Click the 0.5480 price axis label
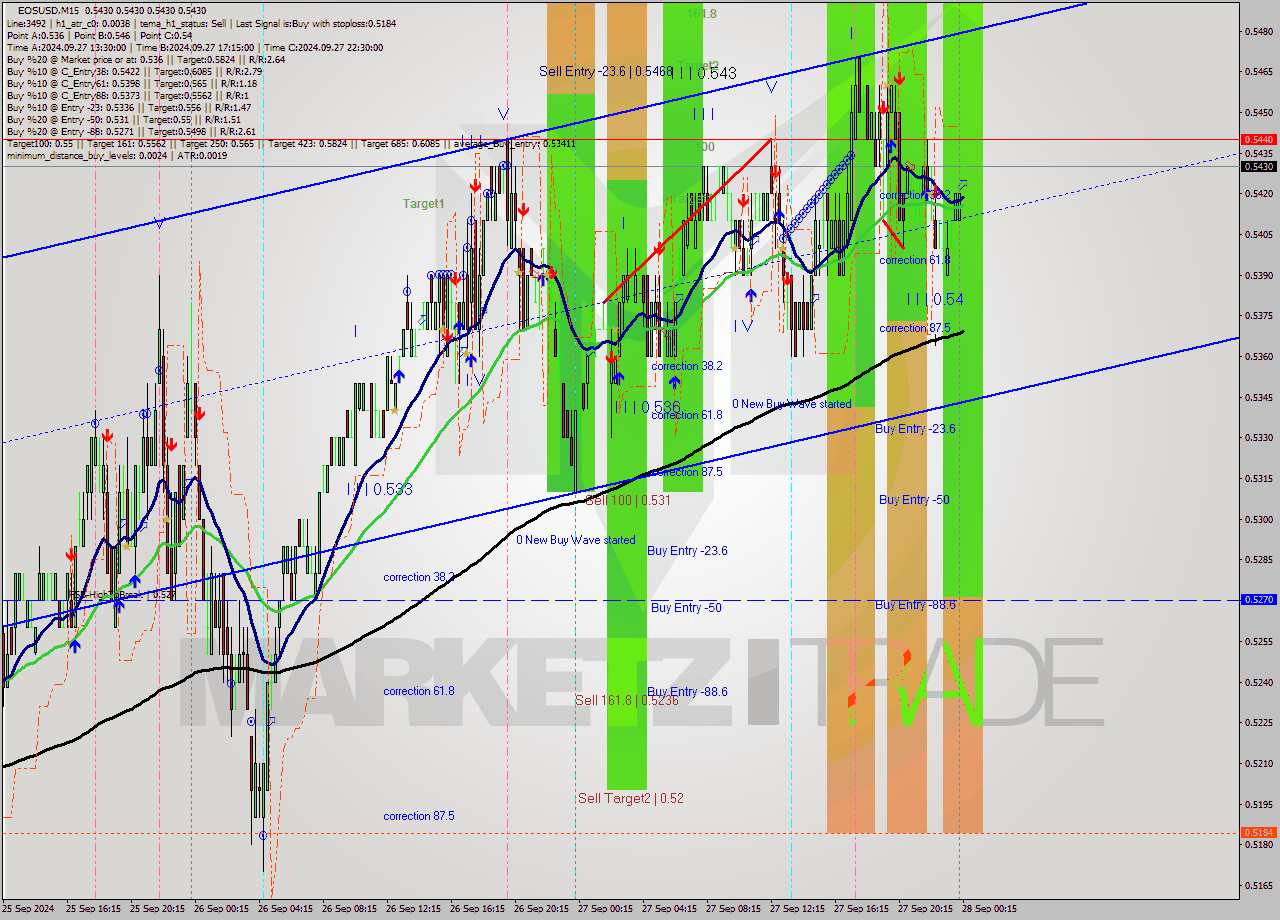This screenshot has width=1280, height=920. click(1257, 31)
